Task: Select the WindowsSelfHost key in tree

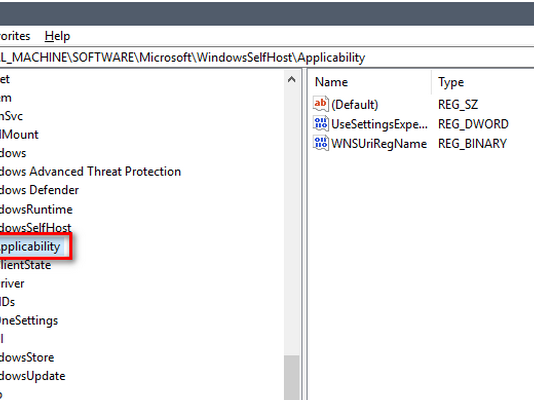Action: click(35, 228)
